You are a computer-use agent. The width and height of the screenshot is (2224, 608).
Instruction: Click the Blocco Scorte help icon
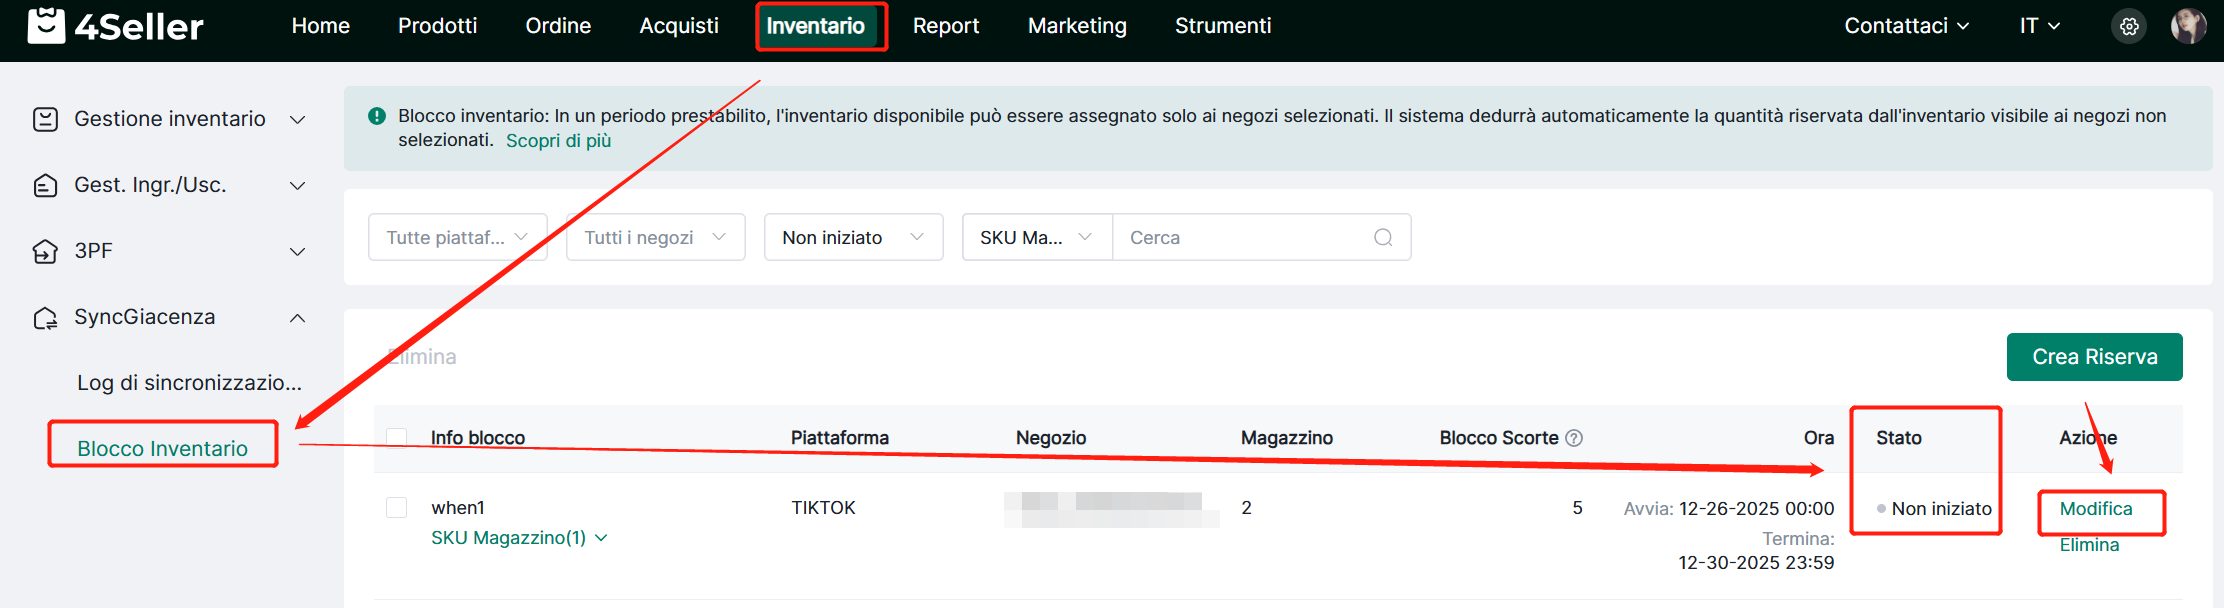1574,438
